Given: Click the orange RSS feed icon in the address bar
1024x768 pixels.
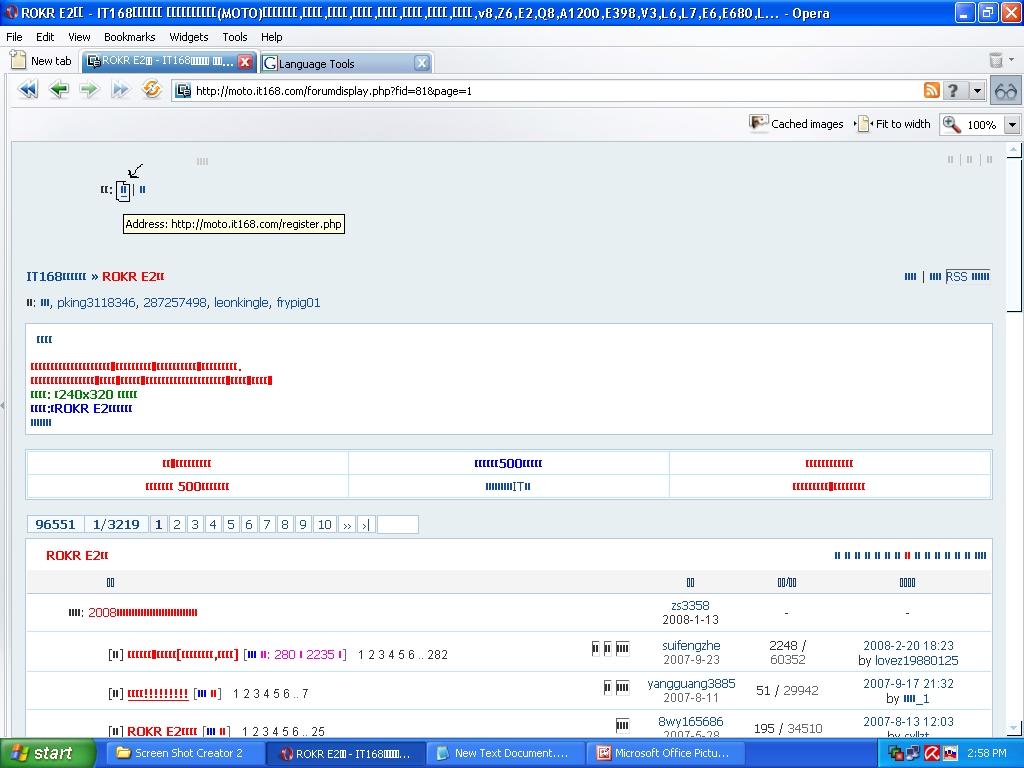Looking at the screenshot, I should tap(932, 90).
